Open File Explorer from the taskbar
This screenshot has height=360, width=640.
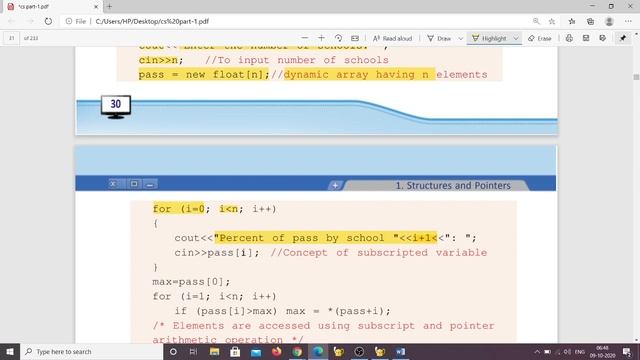[214, 351]
